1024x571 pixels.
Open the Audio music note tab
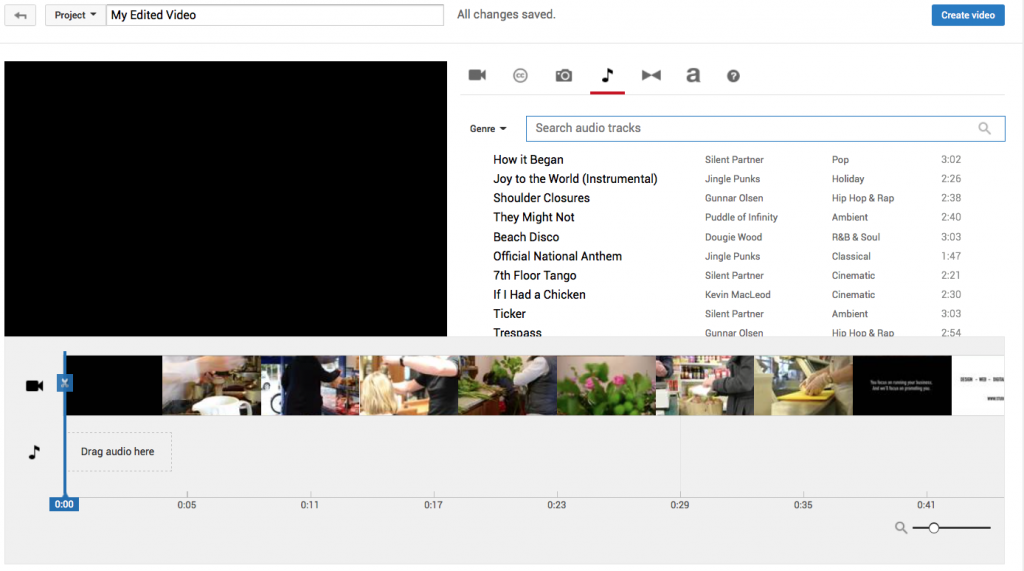[x=607, y=75]
